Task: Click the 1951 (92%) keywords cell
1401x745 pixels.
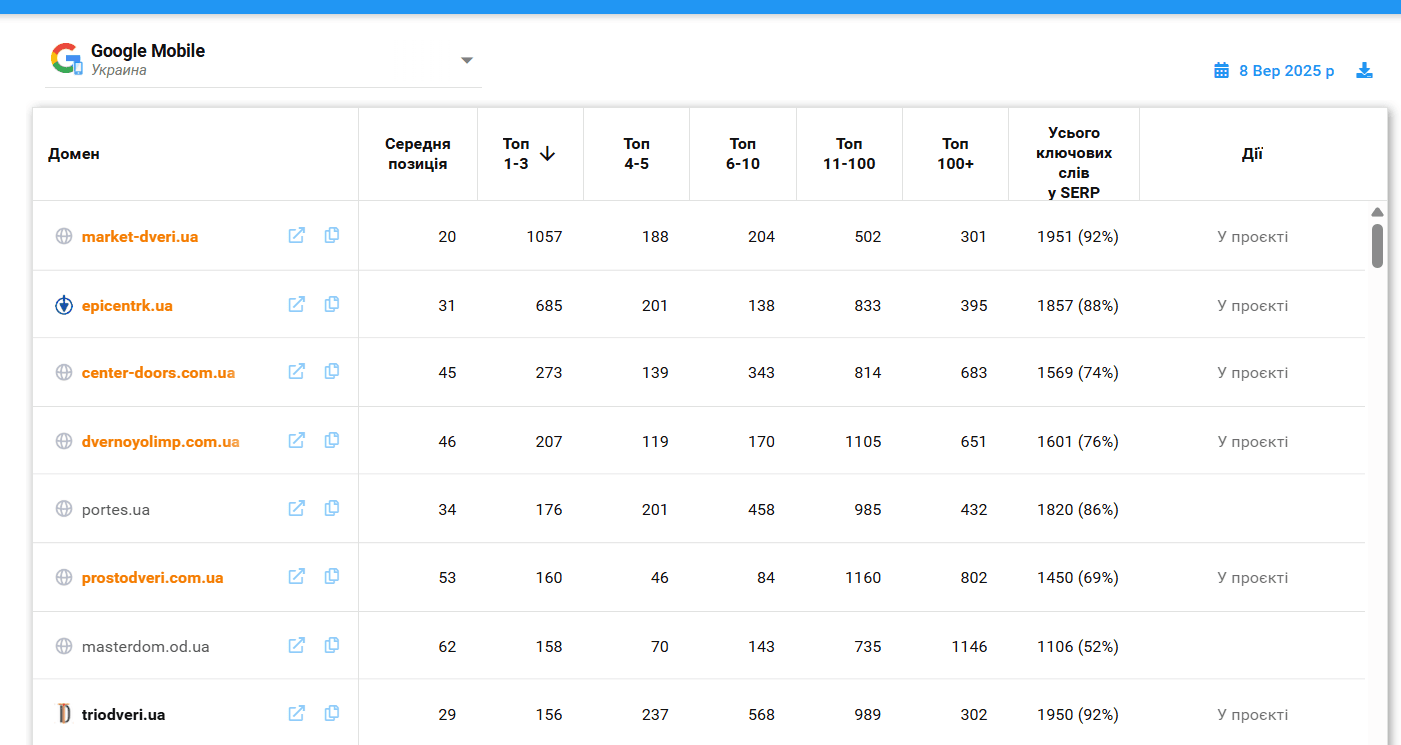Action: [x=1078, y=237]
